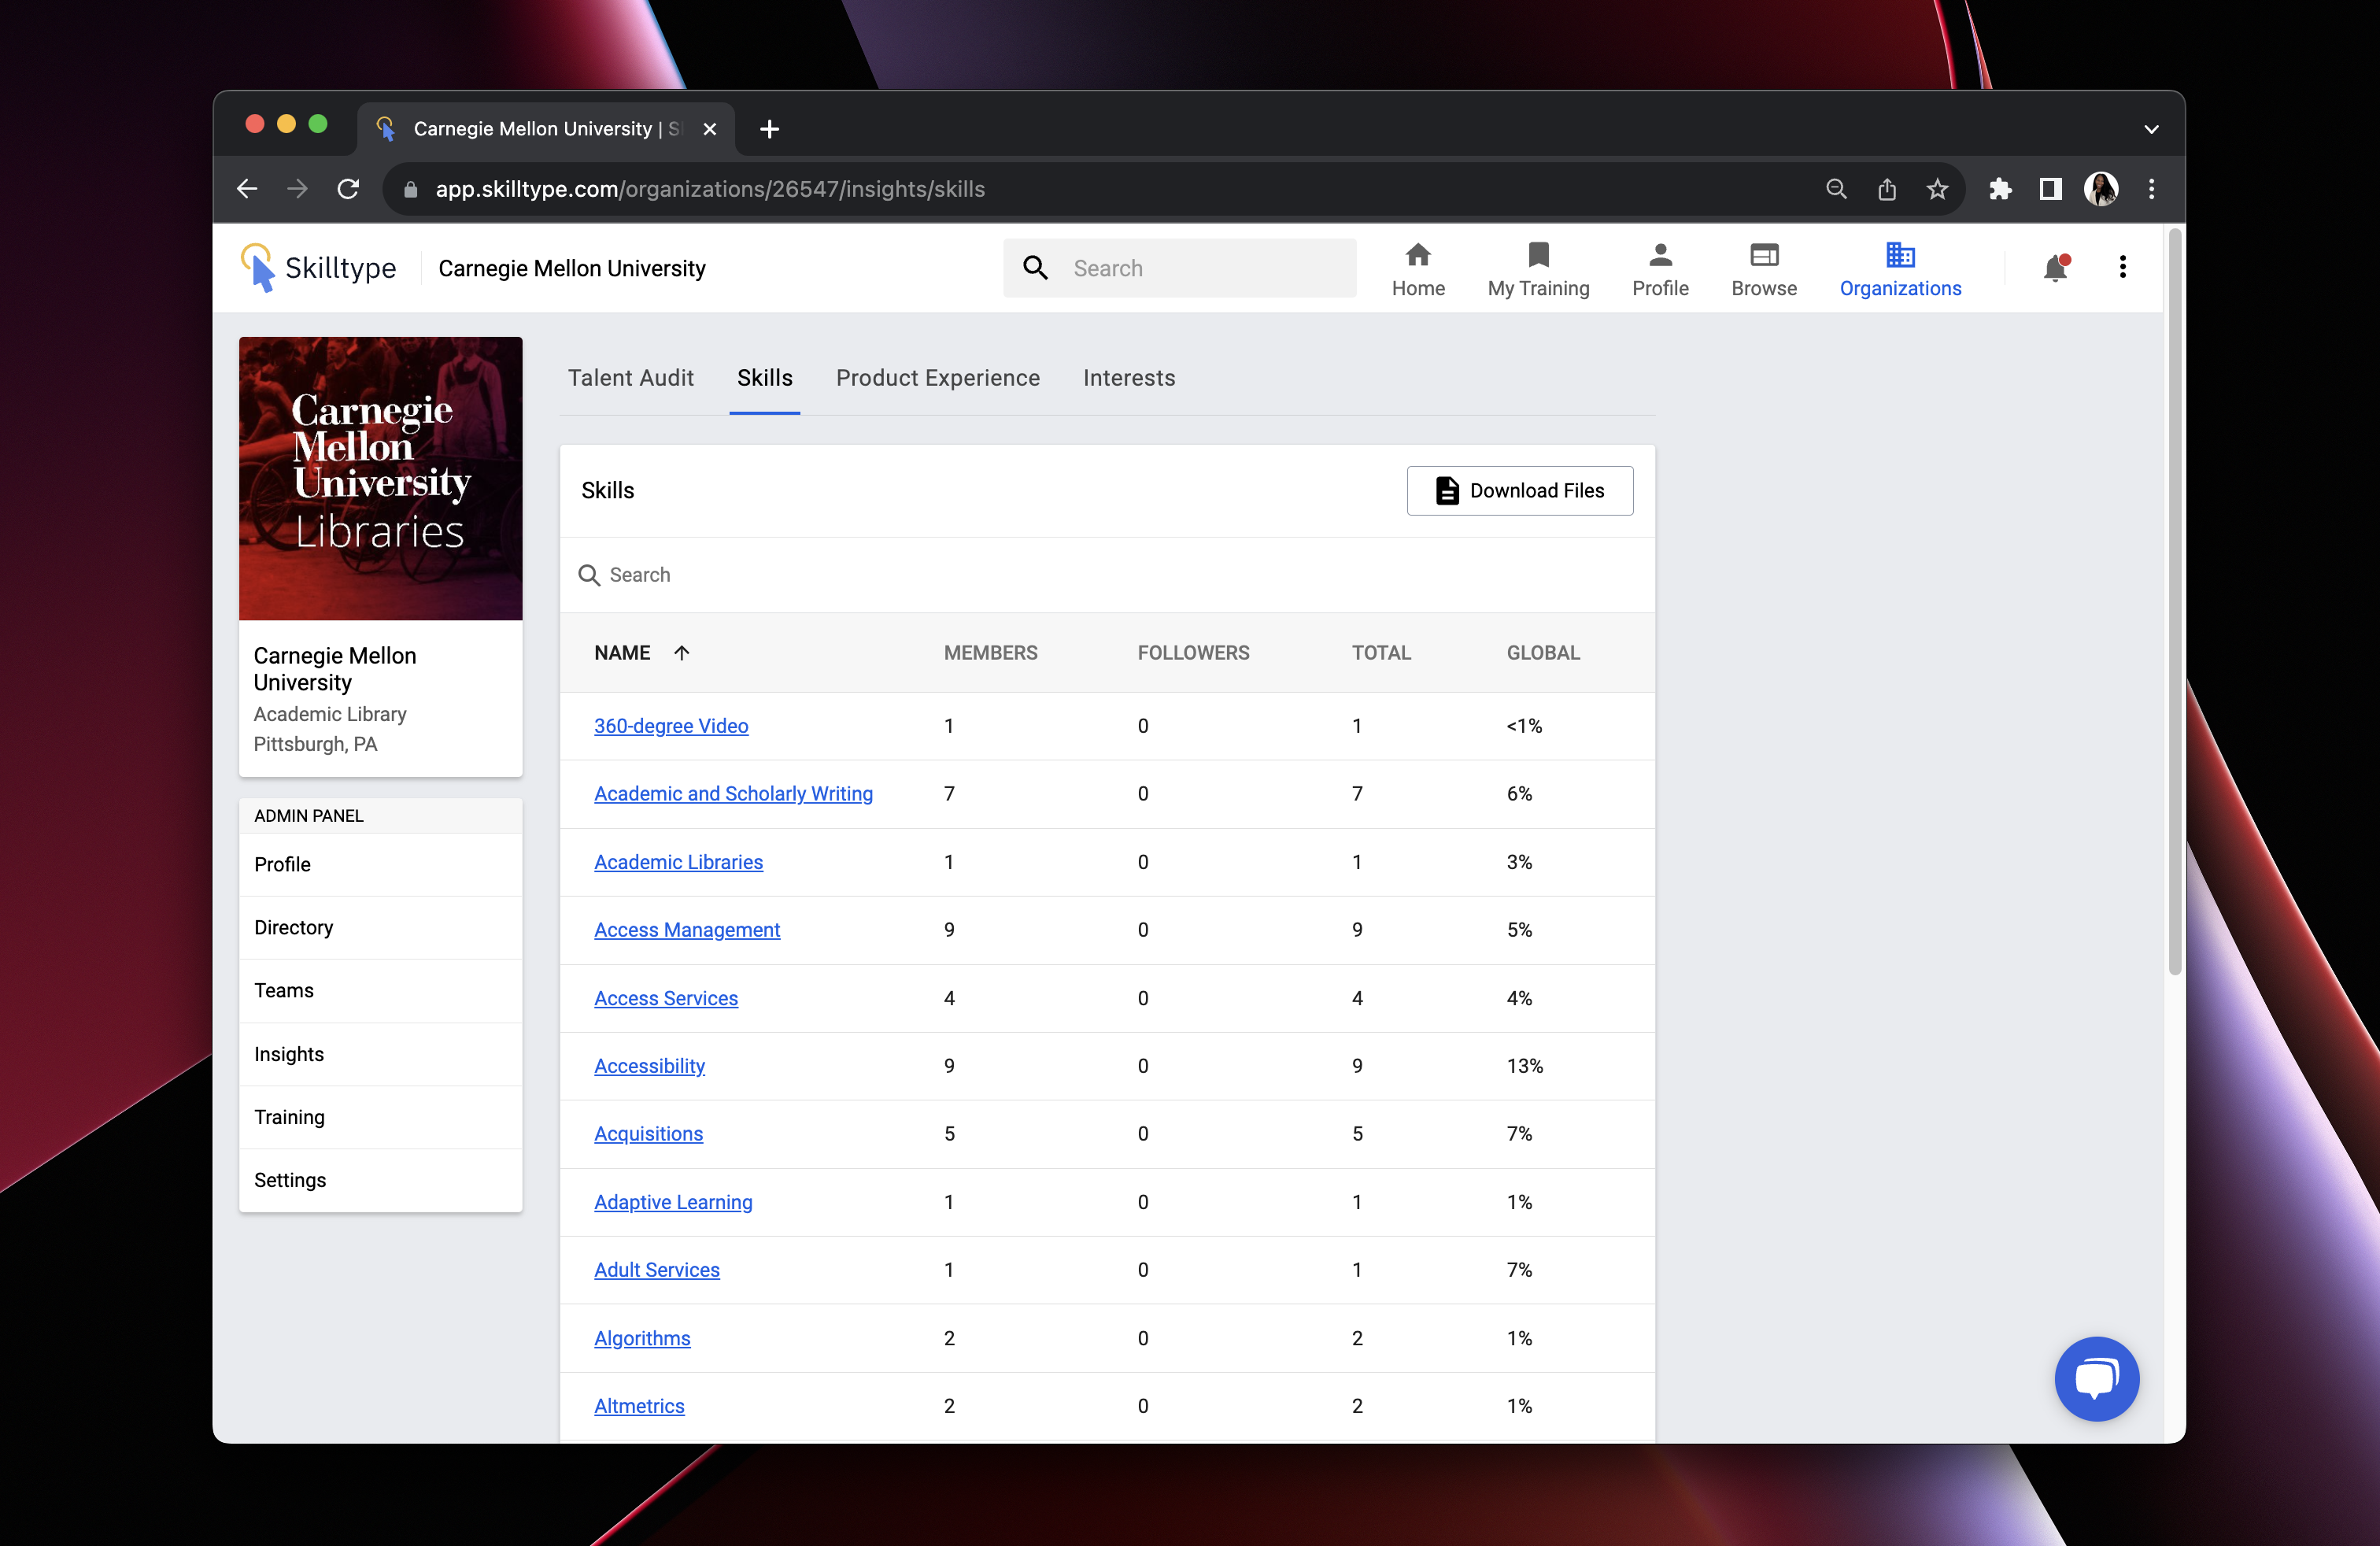The height and width of the screenshot is (1546, 2380).
Task: Switch to the Talent Audit tab
Action: click(630, 378)
